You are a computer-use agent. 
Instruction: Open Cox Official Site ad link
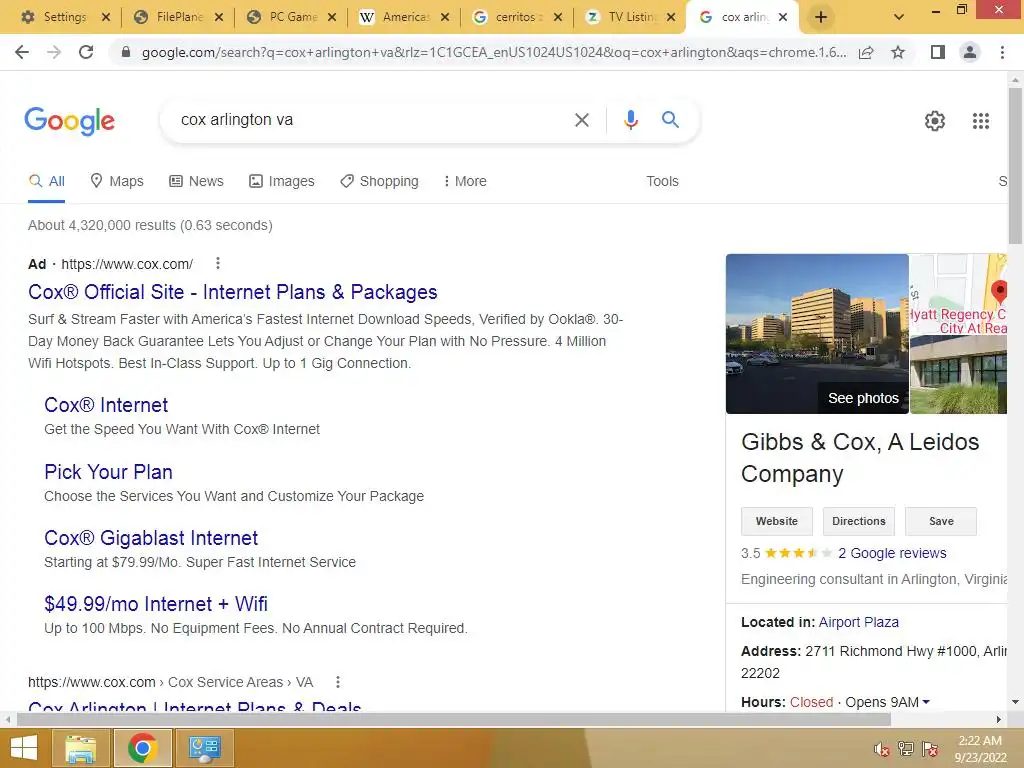(232, 292)
